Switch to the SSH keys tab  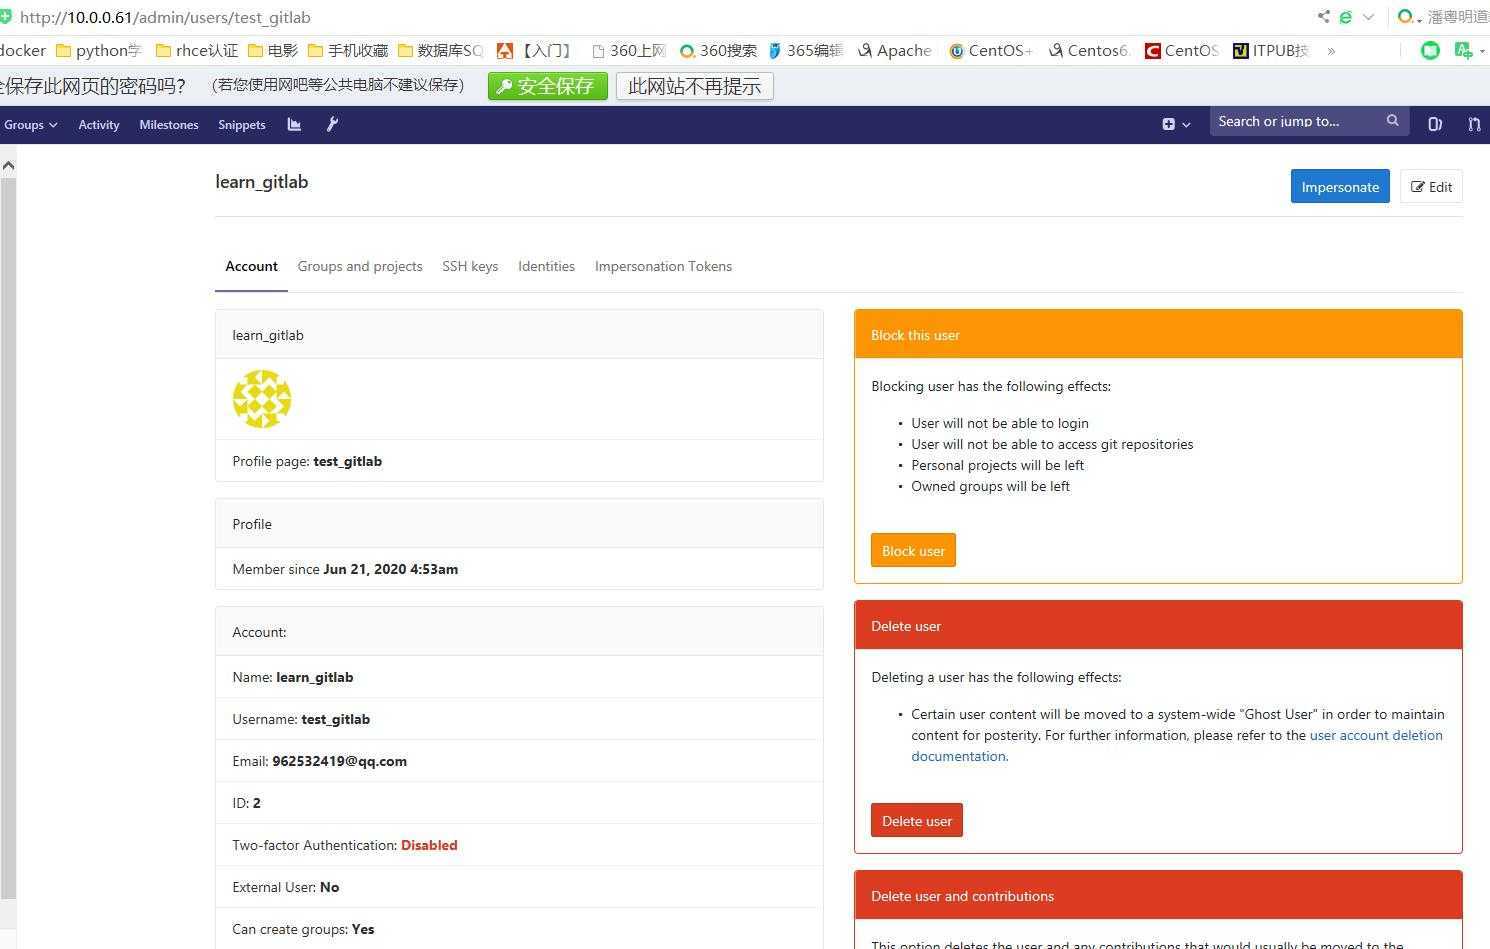pos(470,266)
